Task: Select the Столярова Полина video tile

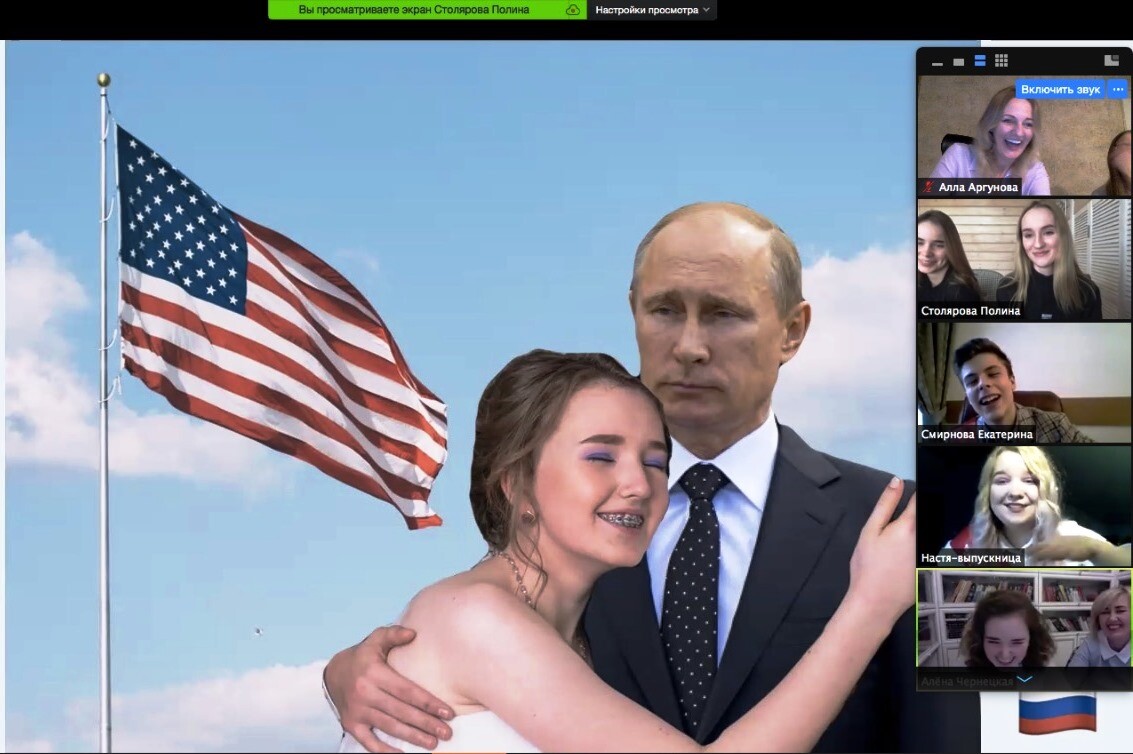Action: 1023,257
